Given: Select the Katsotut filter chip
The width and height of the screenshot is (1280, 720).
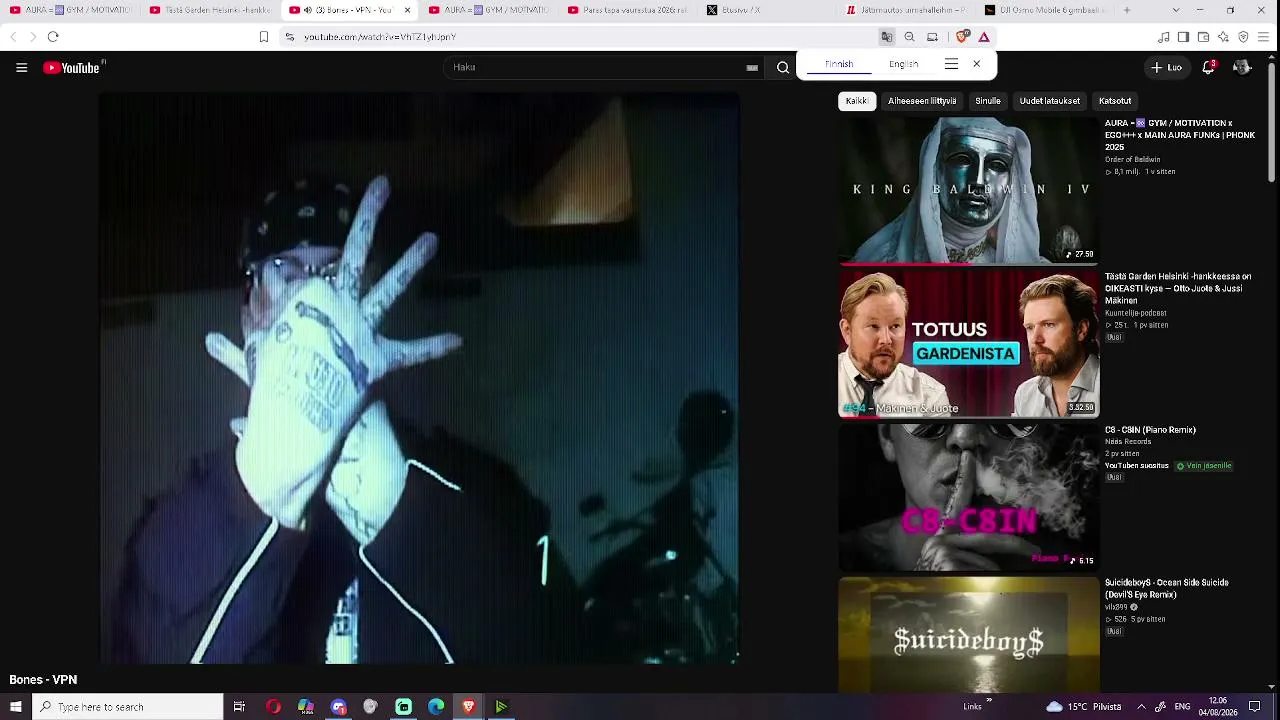Looking at the screenshot, I should pyautogui.click(x=1115, y=101).
